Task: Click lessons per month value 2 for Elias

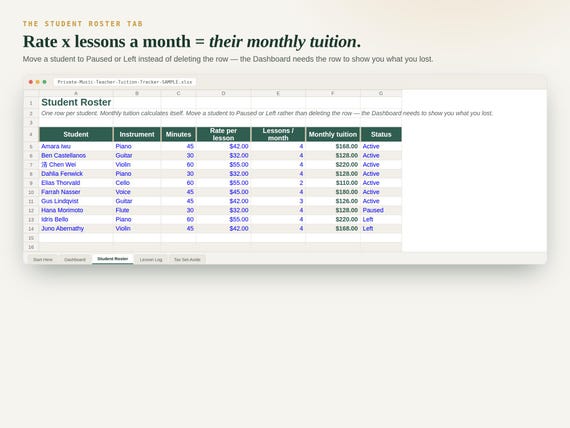Action: [278, 183]
